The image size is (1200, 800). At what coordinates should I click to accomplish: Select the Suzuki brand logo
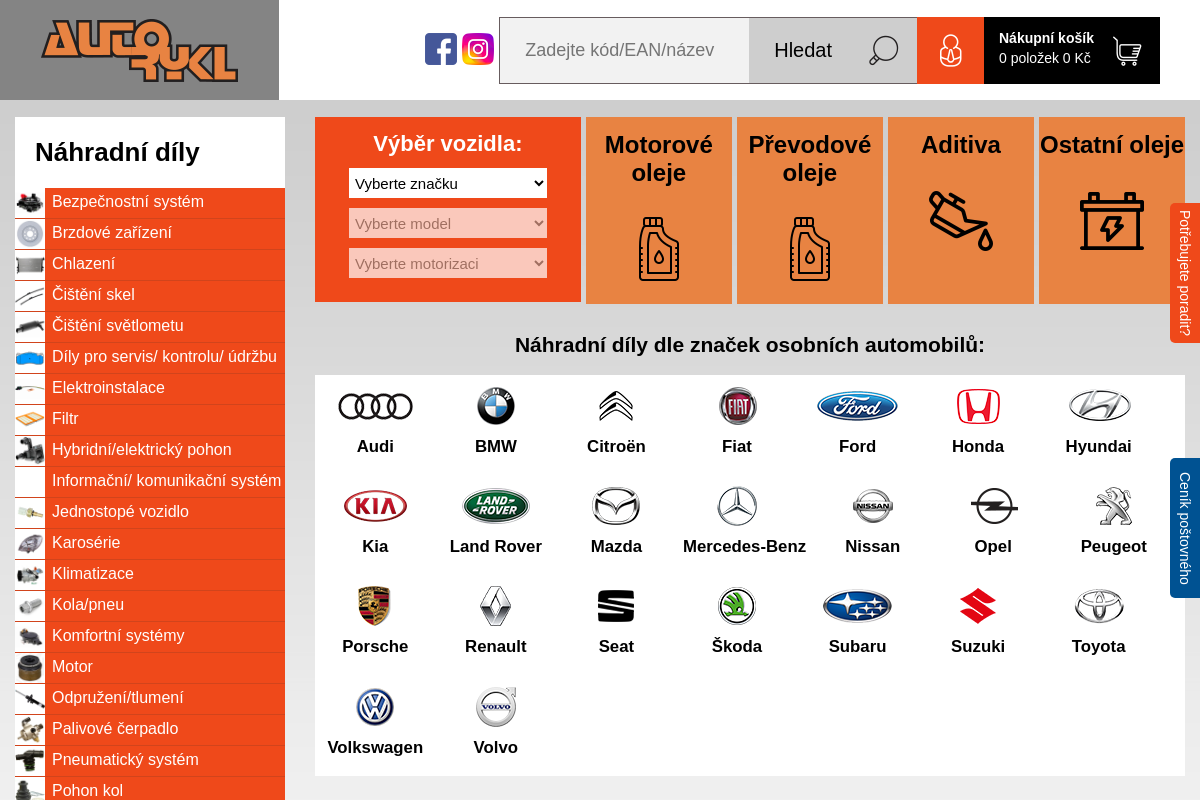978,606
